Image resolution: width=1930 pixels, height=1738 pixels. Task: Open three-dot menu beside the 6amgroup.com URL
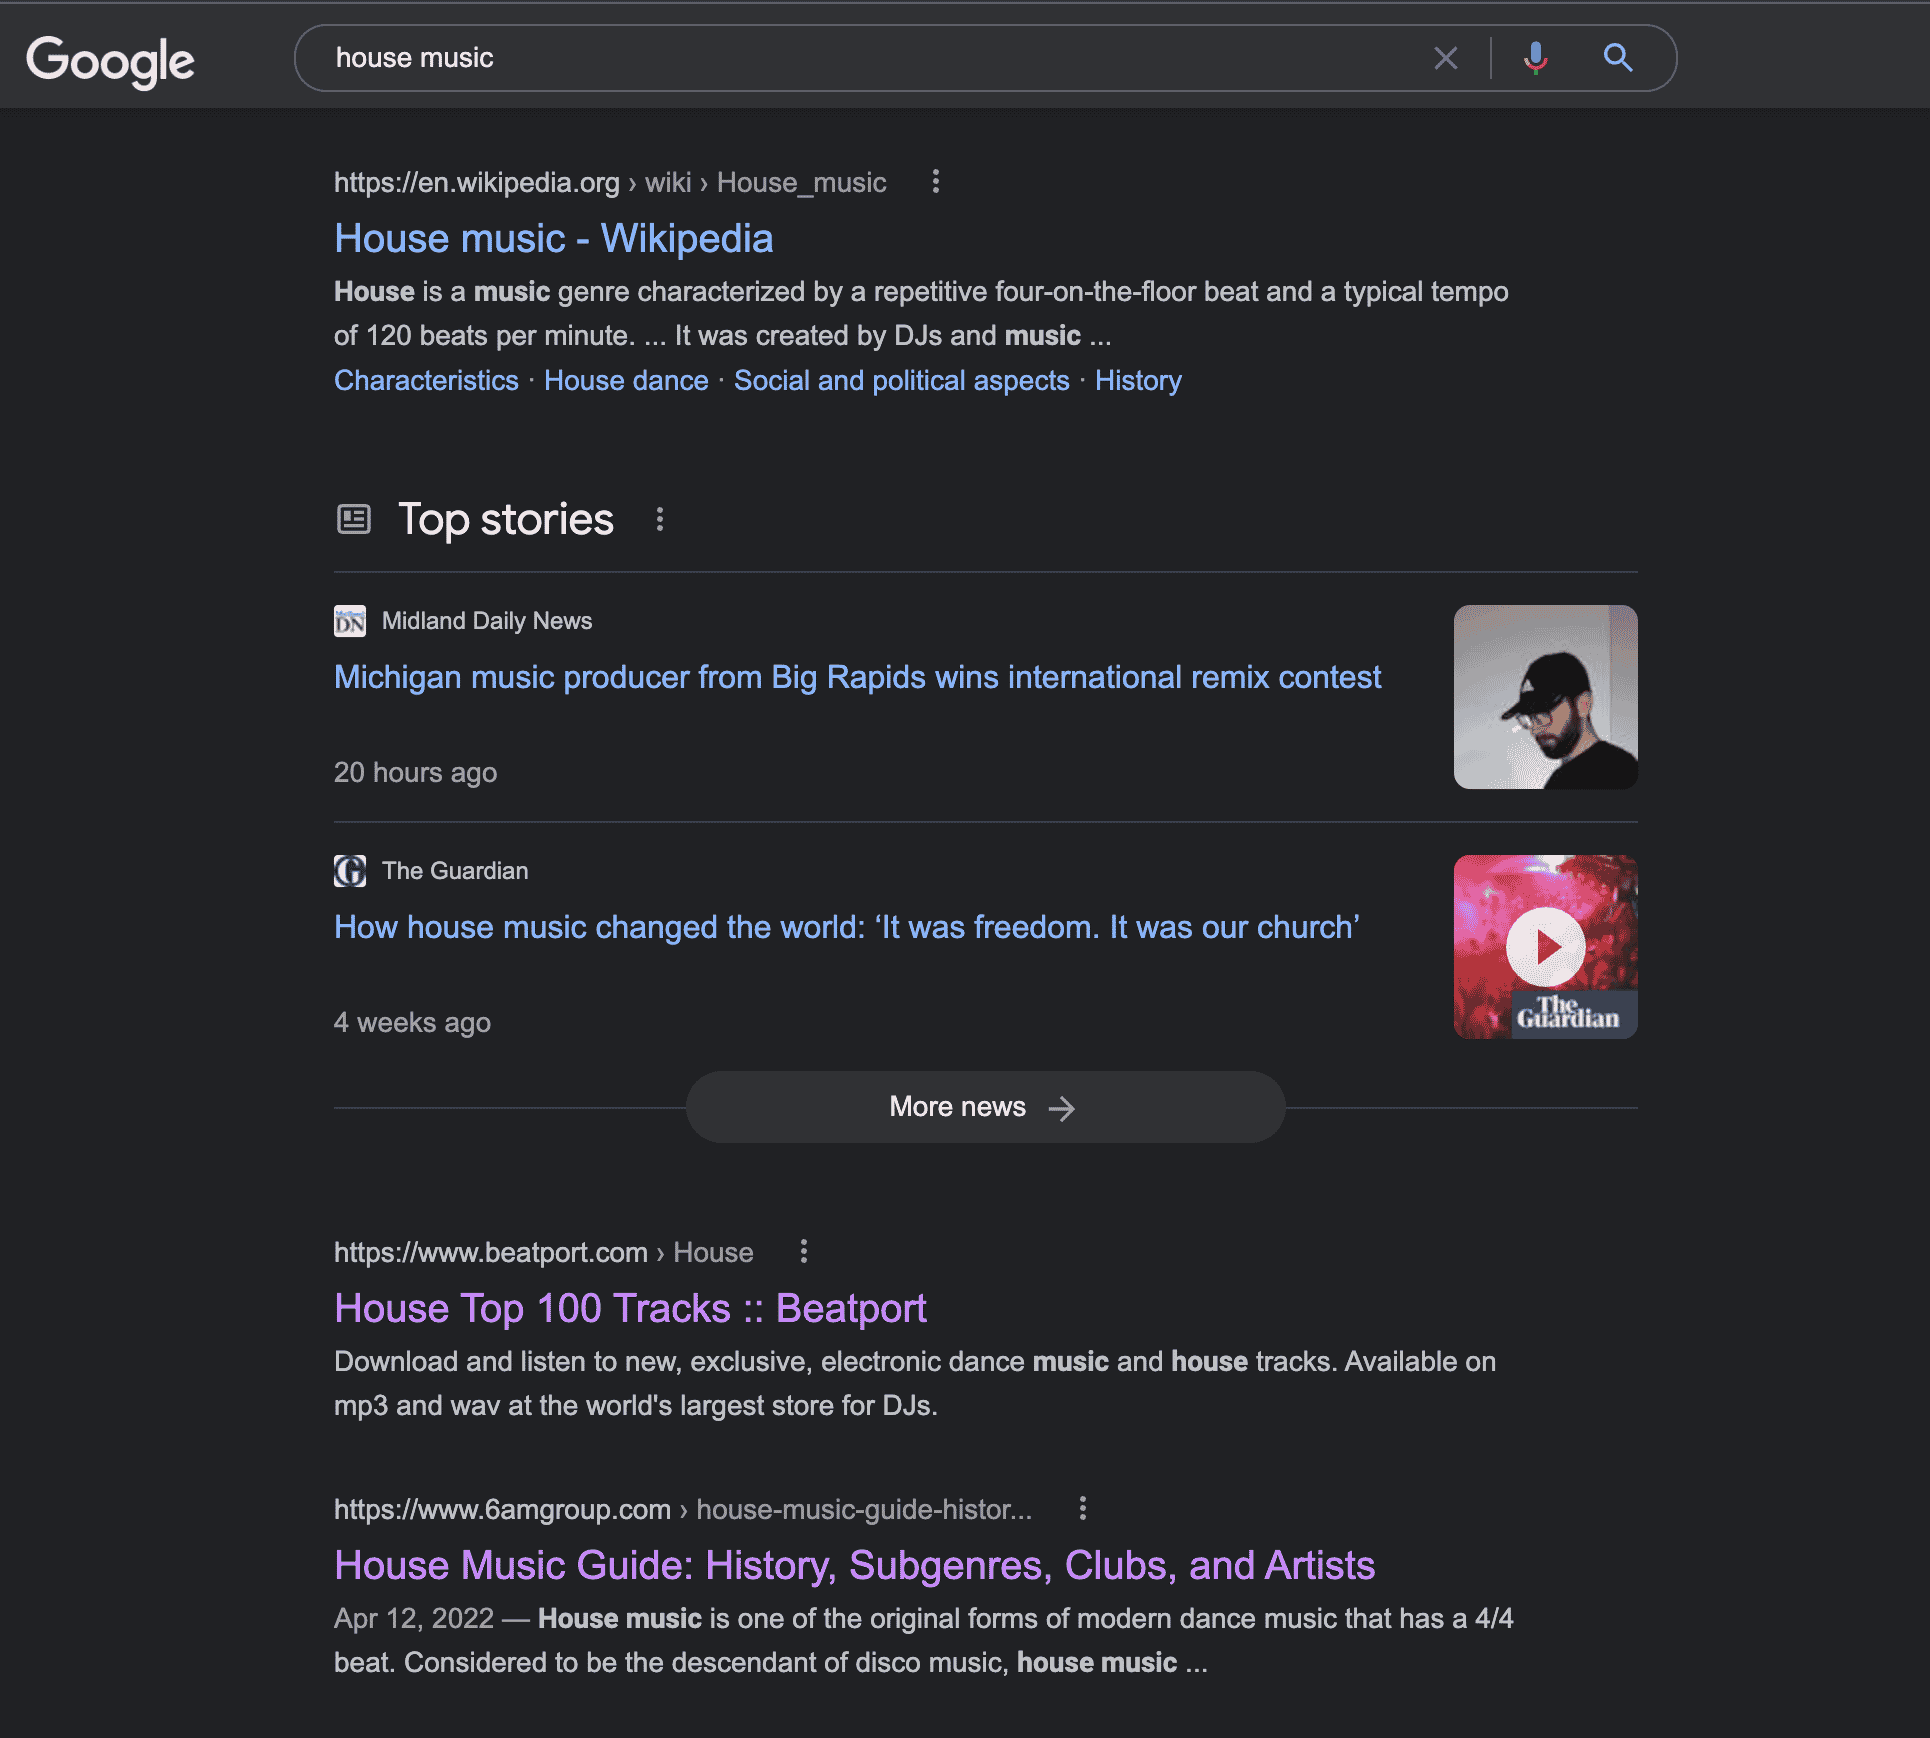1082,1508
